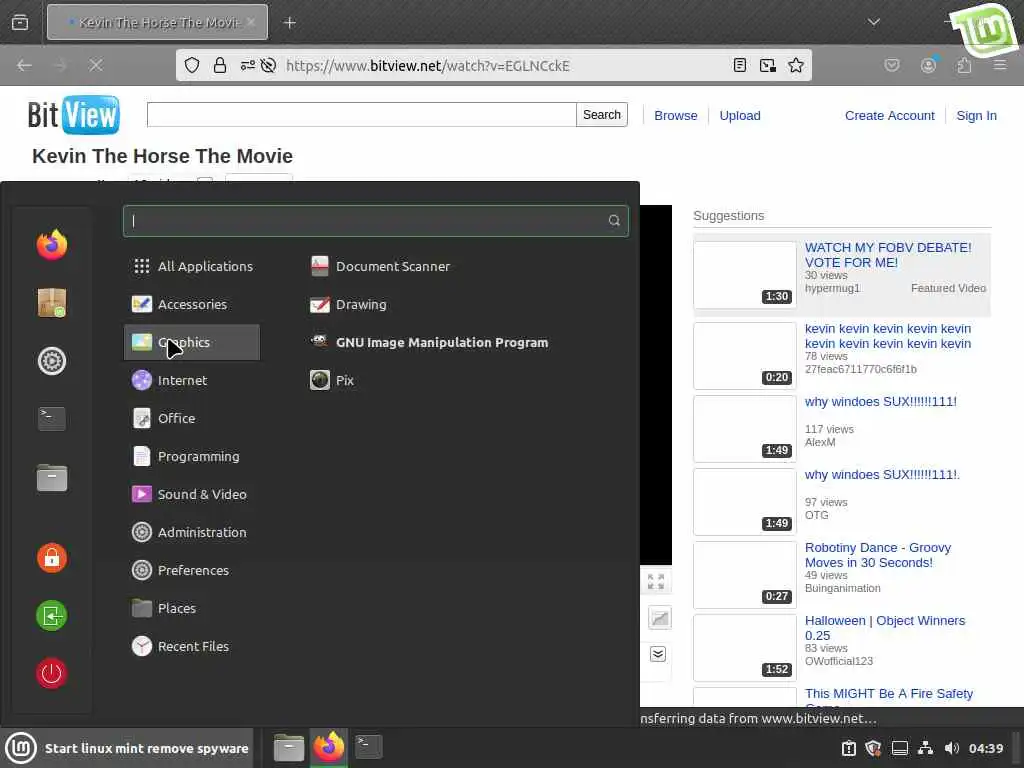Image resolution: width=1024 pixels, height=768 pixels.
Task: Focus the BitView search input box
Action: click(x=361, y=115)
